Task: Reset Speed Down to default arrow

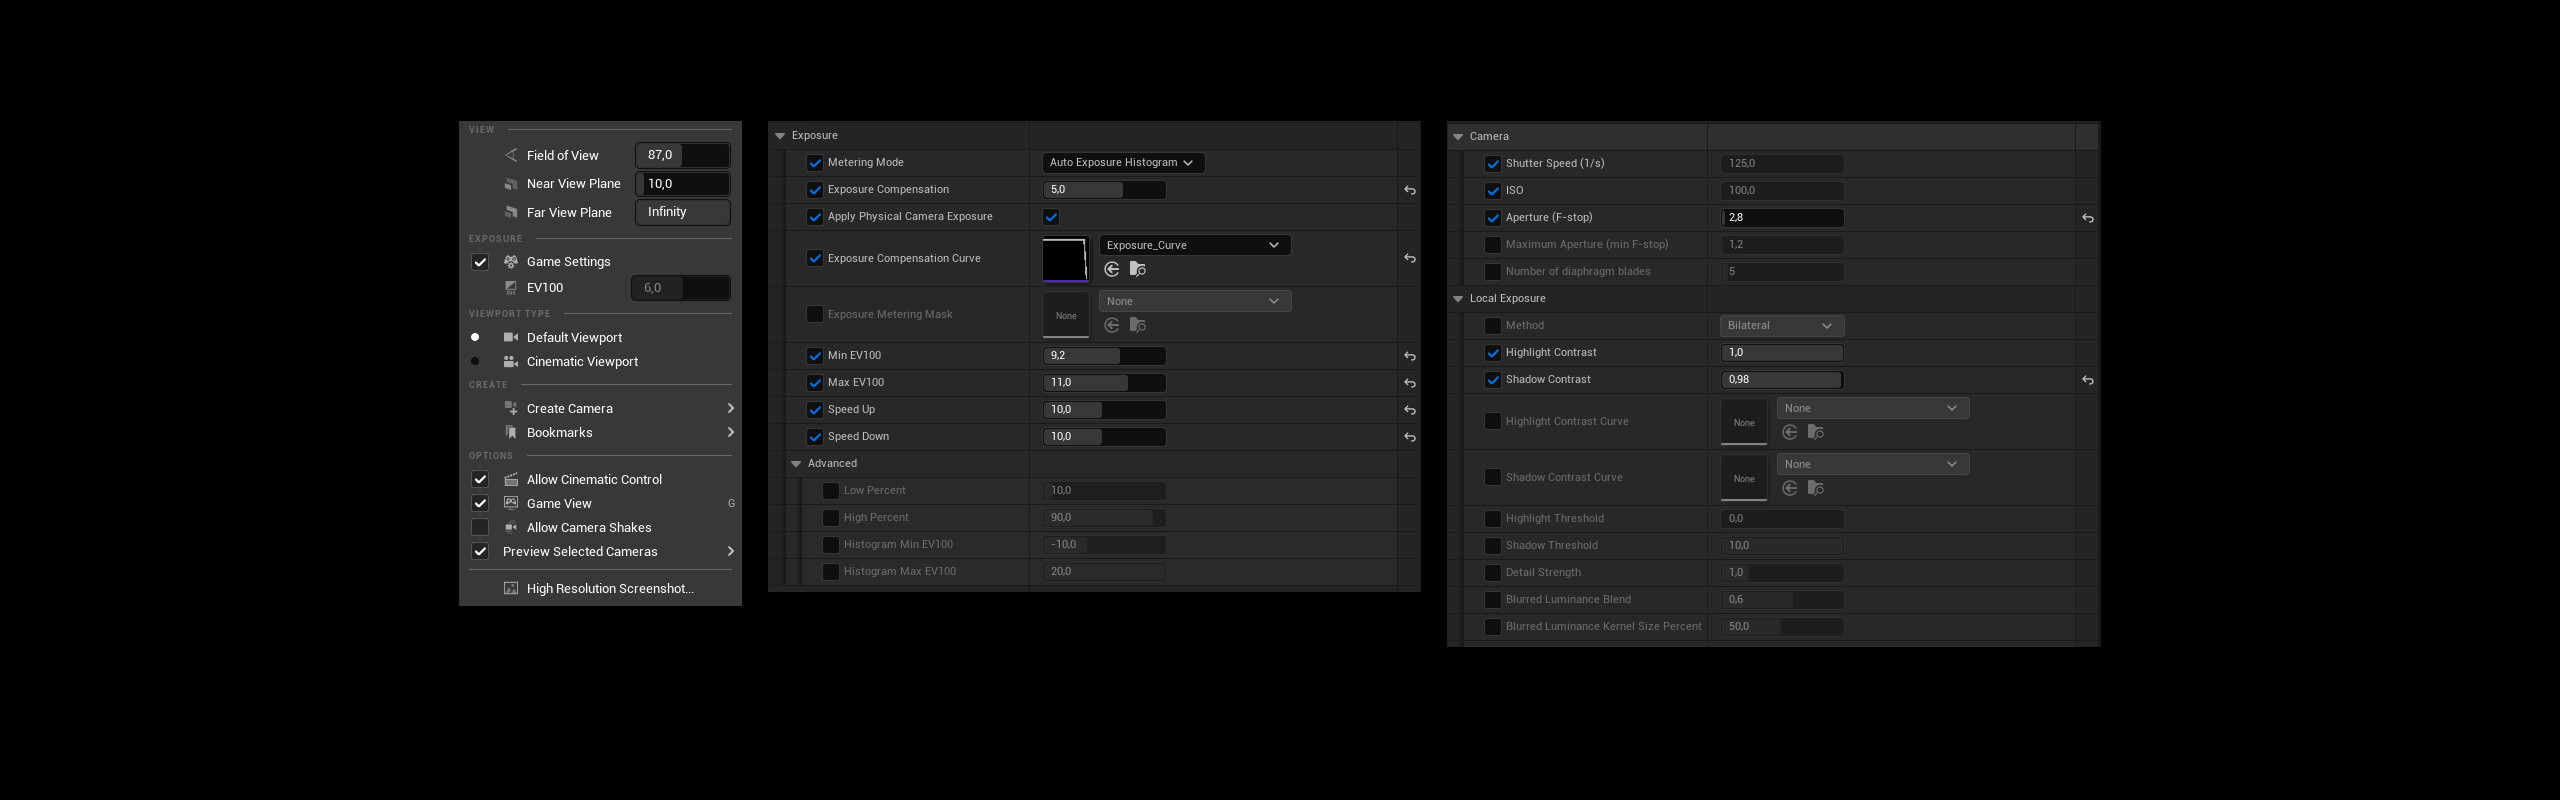Action: coord(1409,437)
